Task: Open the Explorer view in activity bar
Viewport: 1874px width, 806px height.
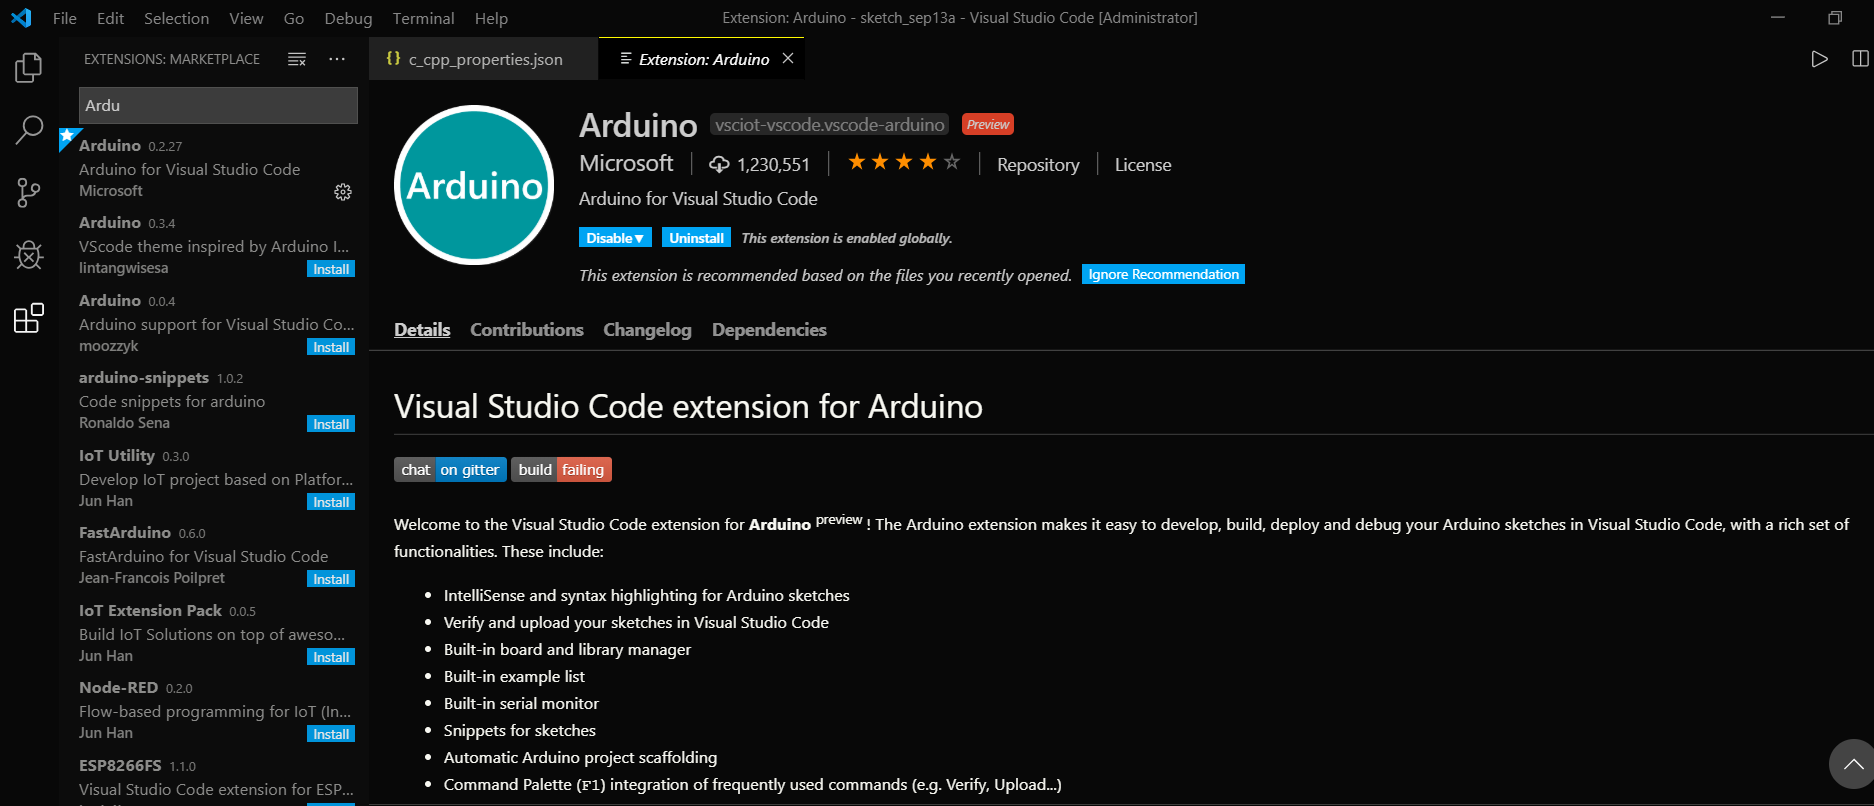Action: coord(29,68)
